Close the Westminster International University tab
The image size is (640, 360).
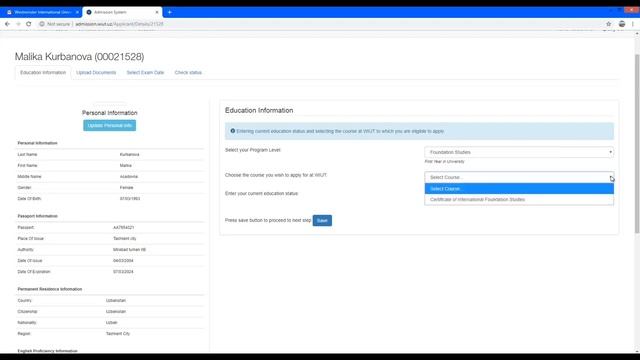[x=77, y=12]
